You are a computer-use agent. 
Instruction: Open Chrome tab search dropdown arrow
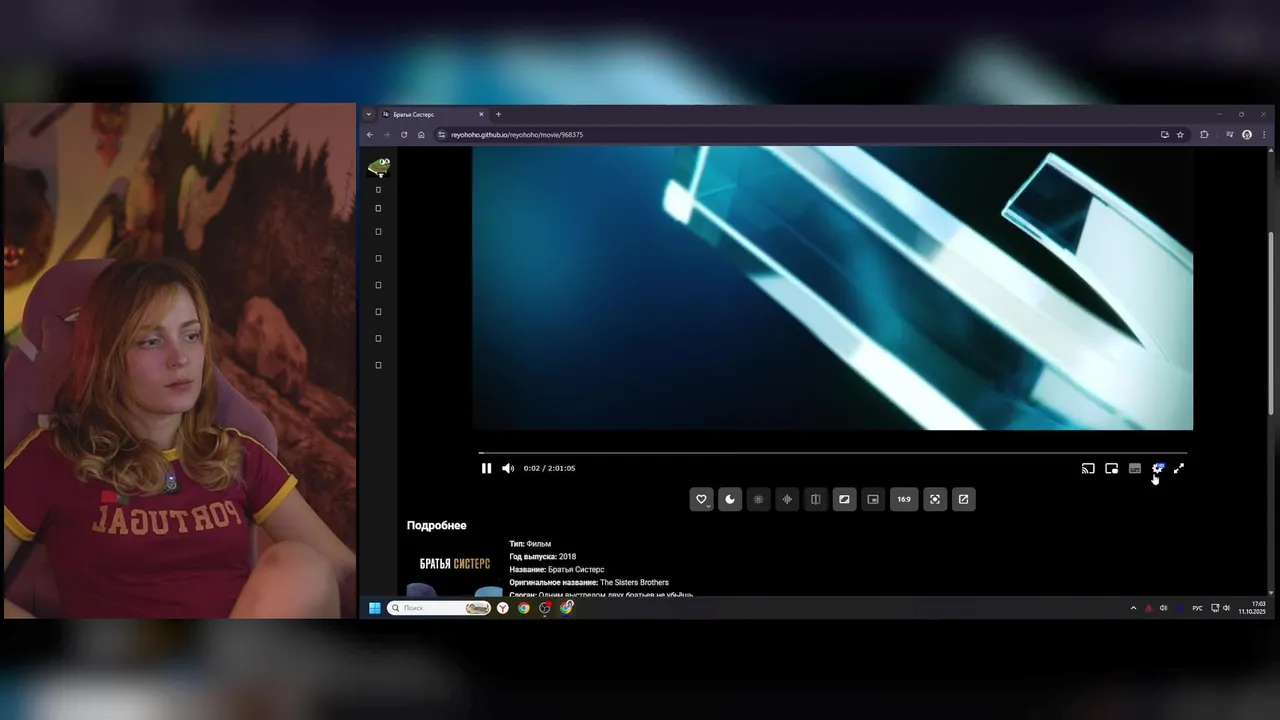coord(368,114)
